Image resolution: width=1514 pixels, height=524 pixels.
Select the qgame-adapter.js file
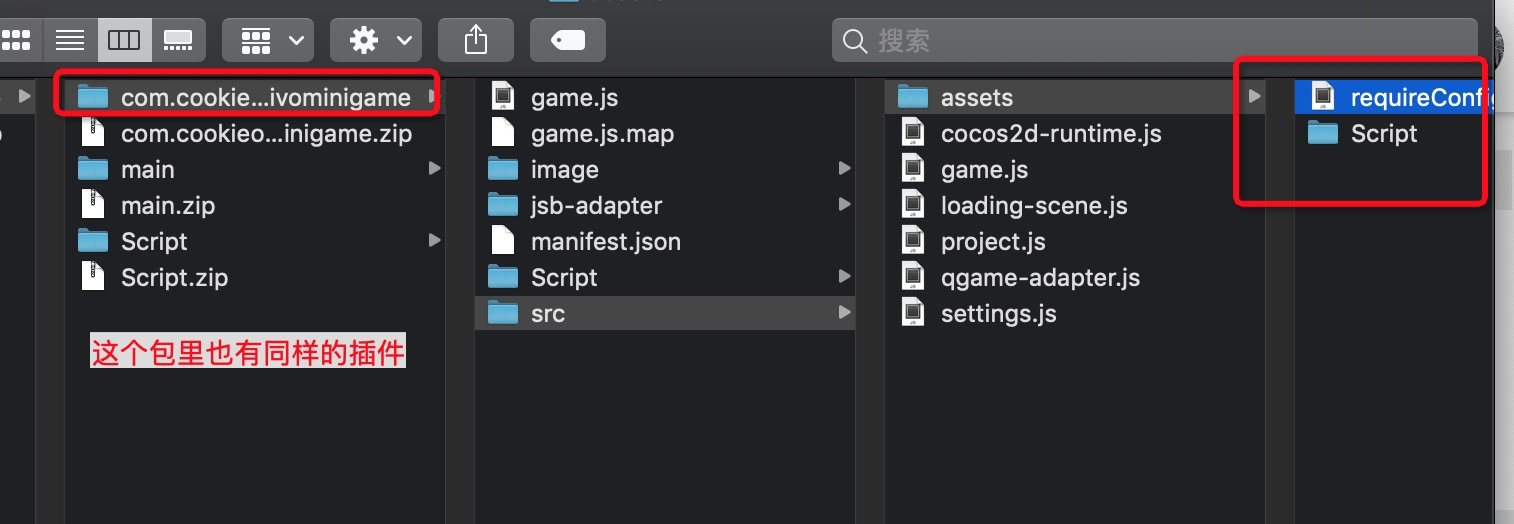[x=1040, y=277]
